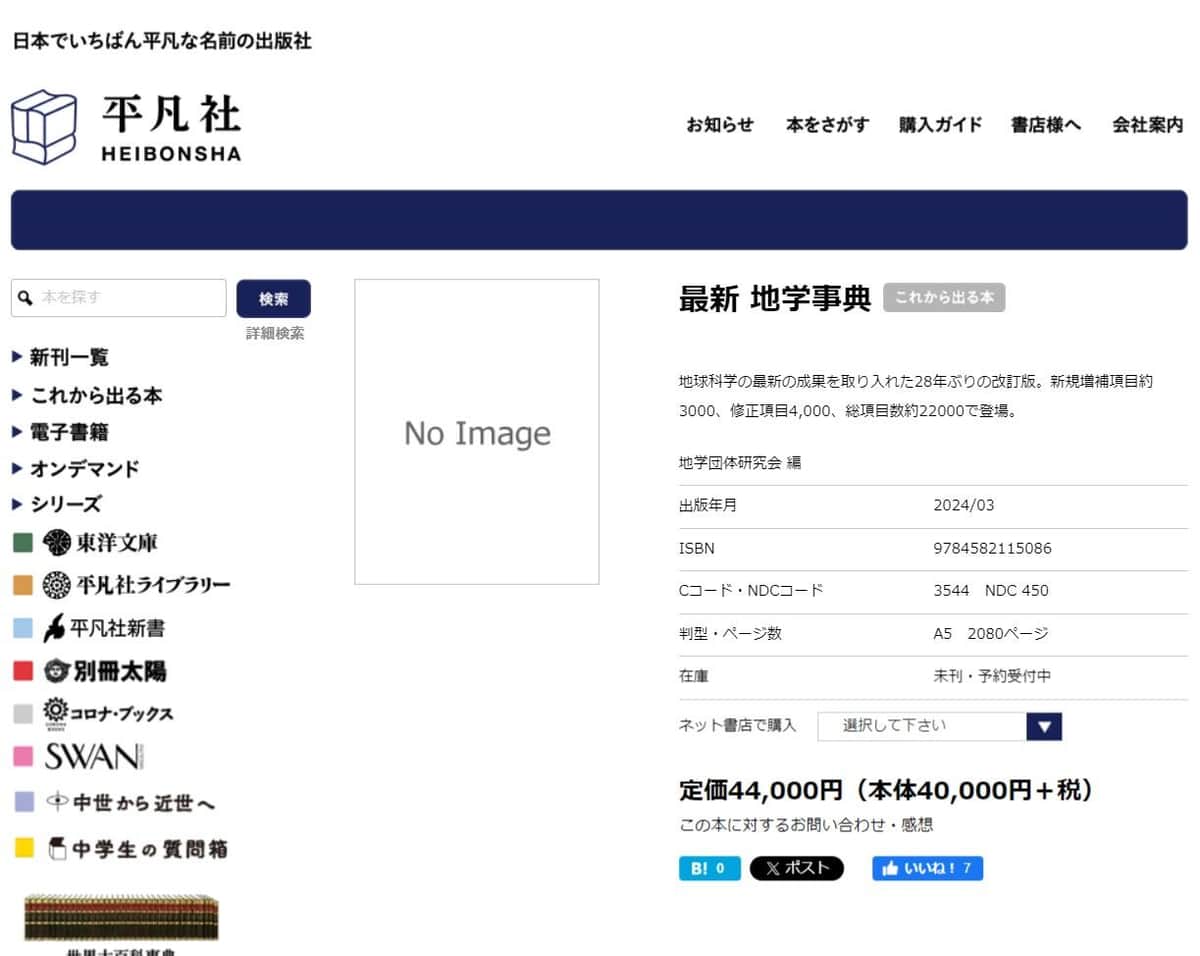
Task: Open the ネット書店で購入 dropdown
Action: click(939, 726)
